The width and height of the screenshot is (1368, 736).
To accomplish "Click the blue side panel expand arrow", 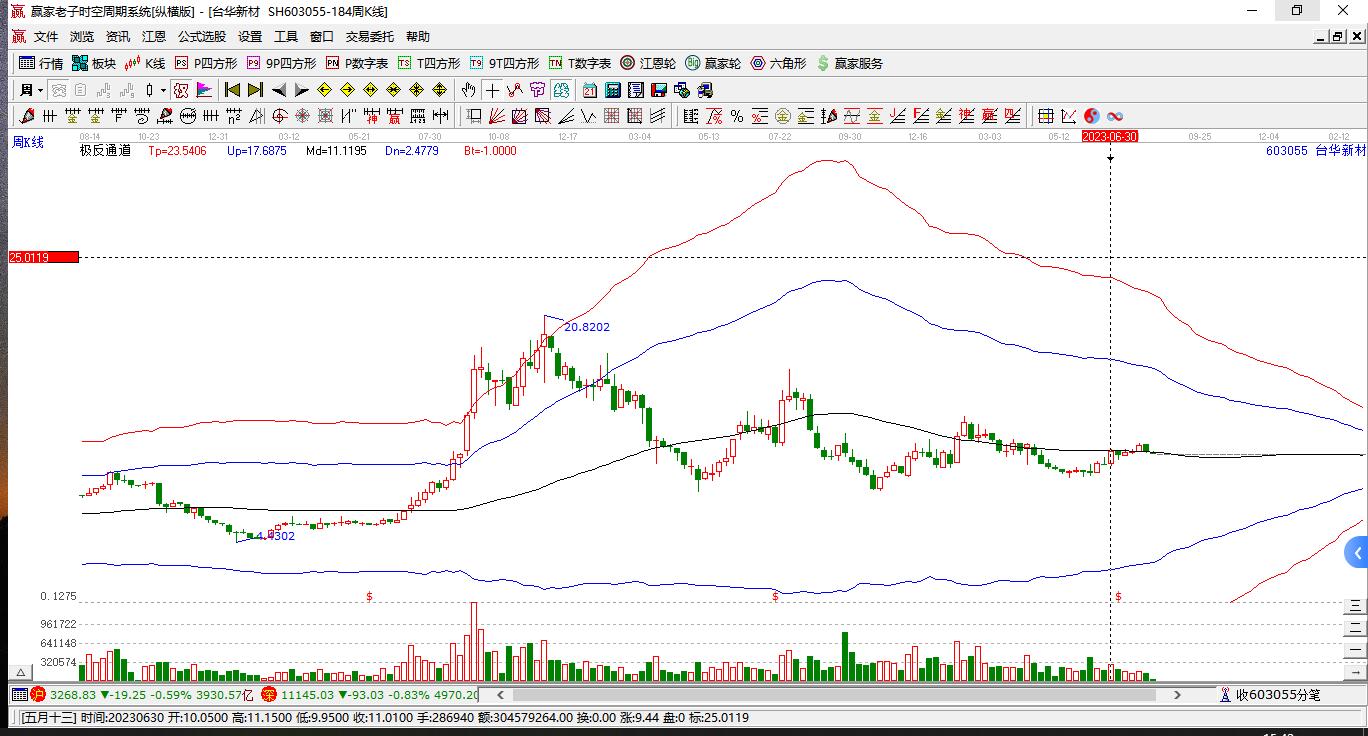I will click(x=1356, y=552).
